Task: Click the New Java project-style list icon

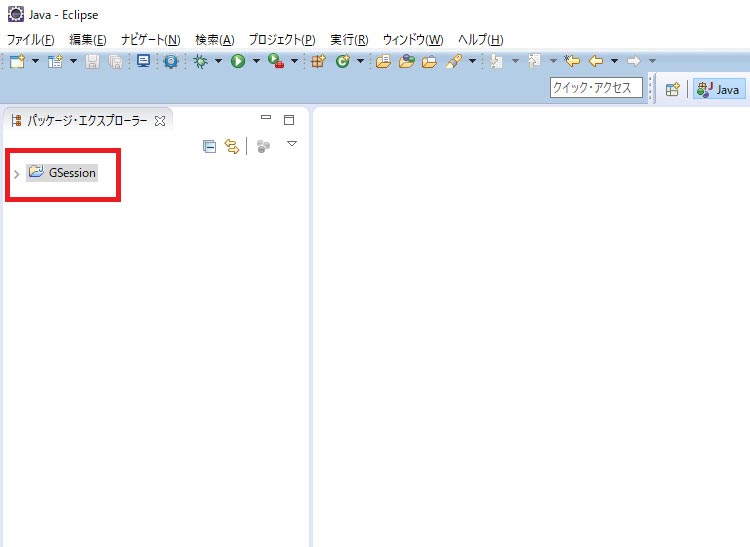Action: [55, 61]
